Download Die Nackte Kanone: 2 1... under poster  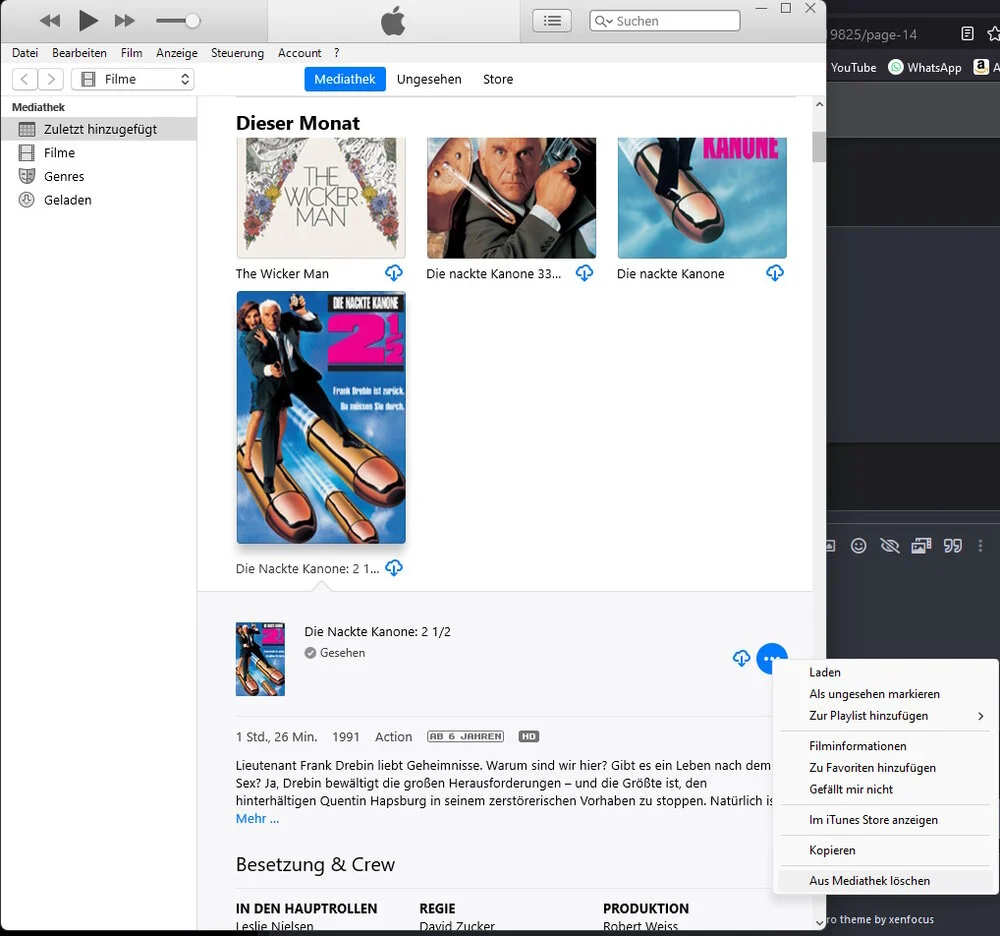(394, 568)
